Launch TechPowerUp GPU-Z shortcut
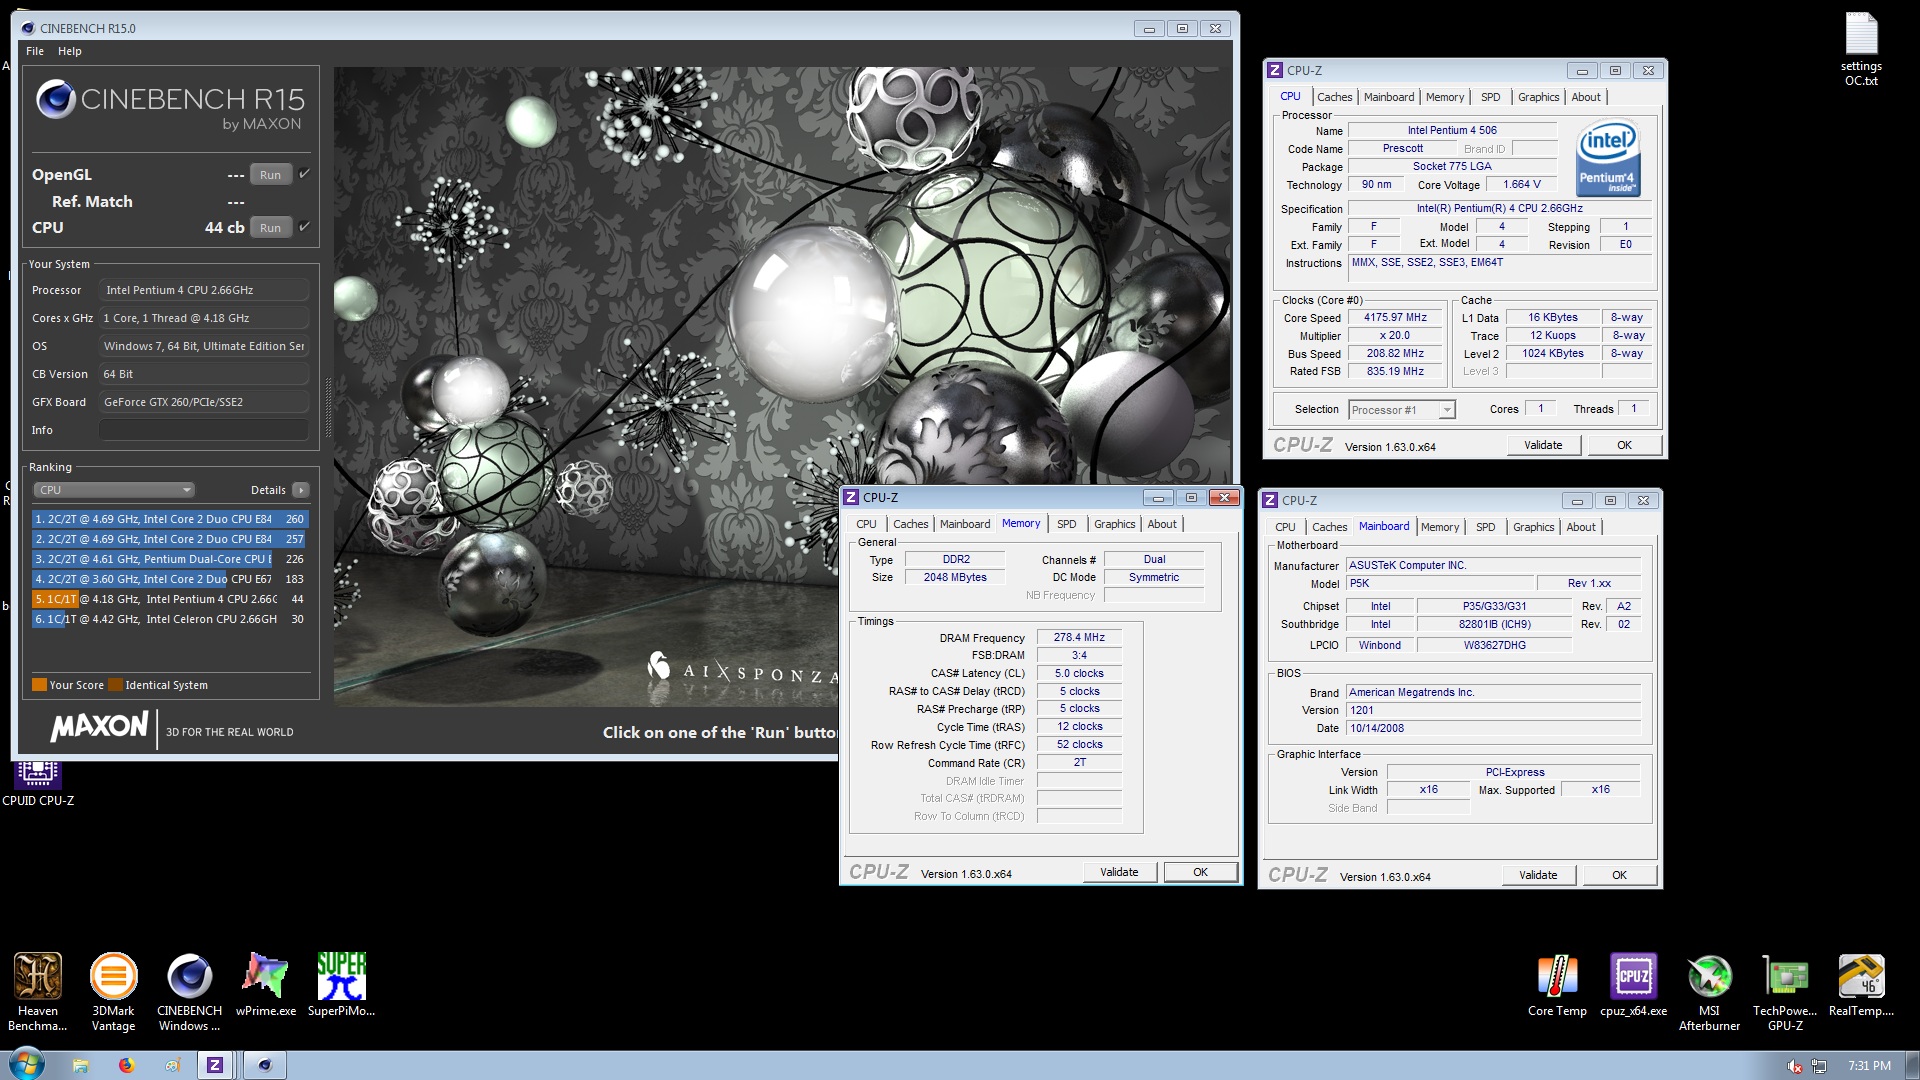 click(1785, 991)
